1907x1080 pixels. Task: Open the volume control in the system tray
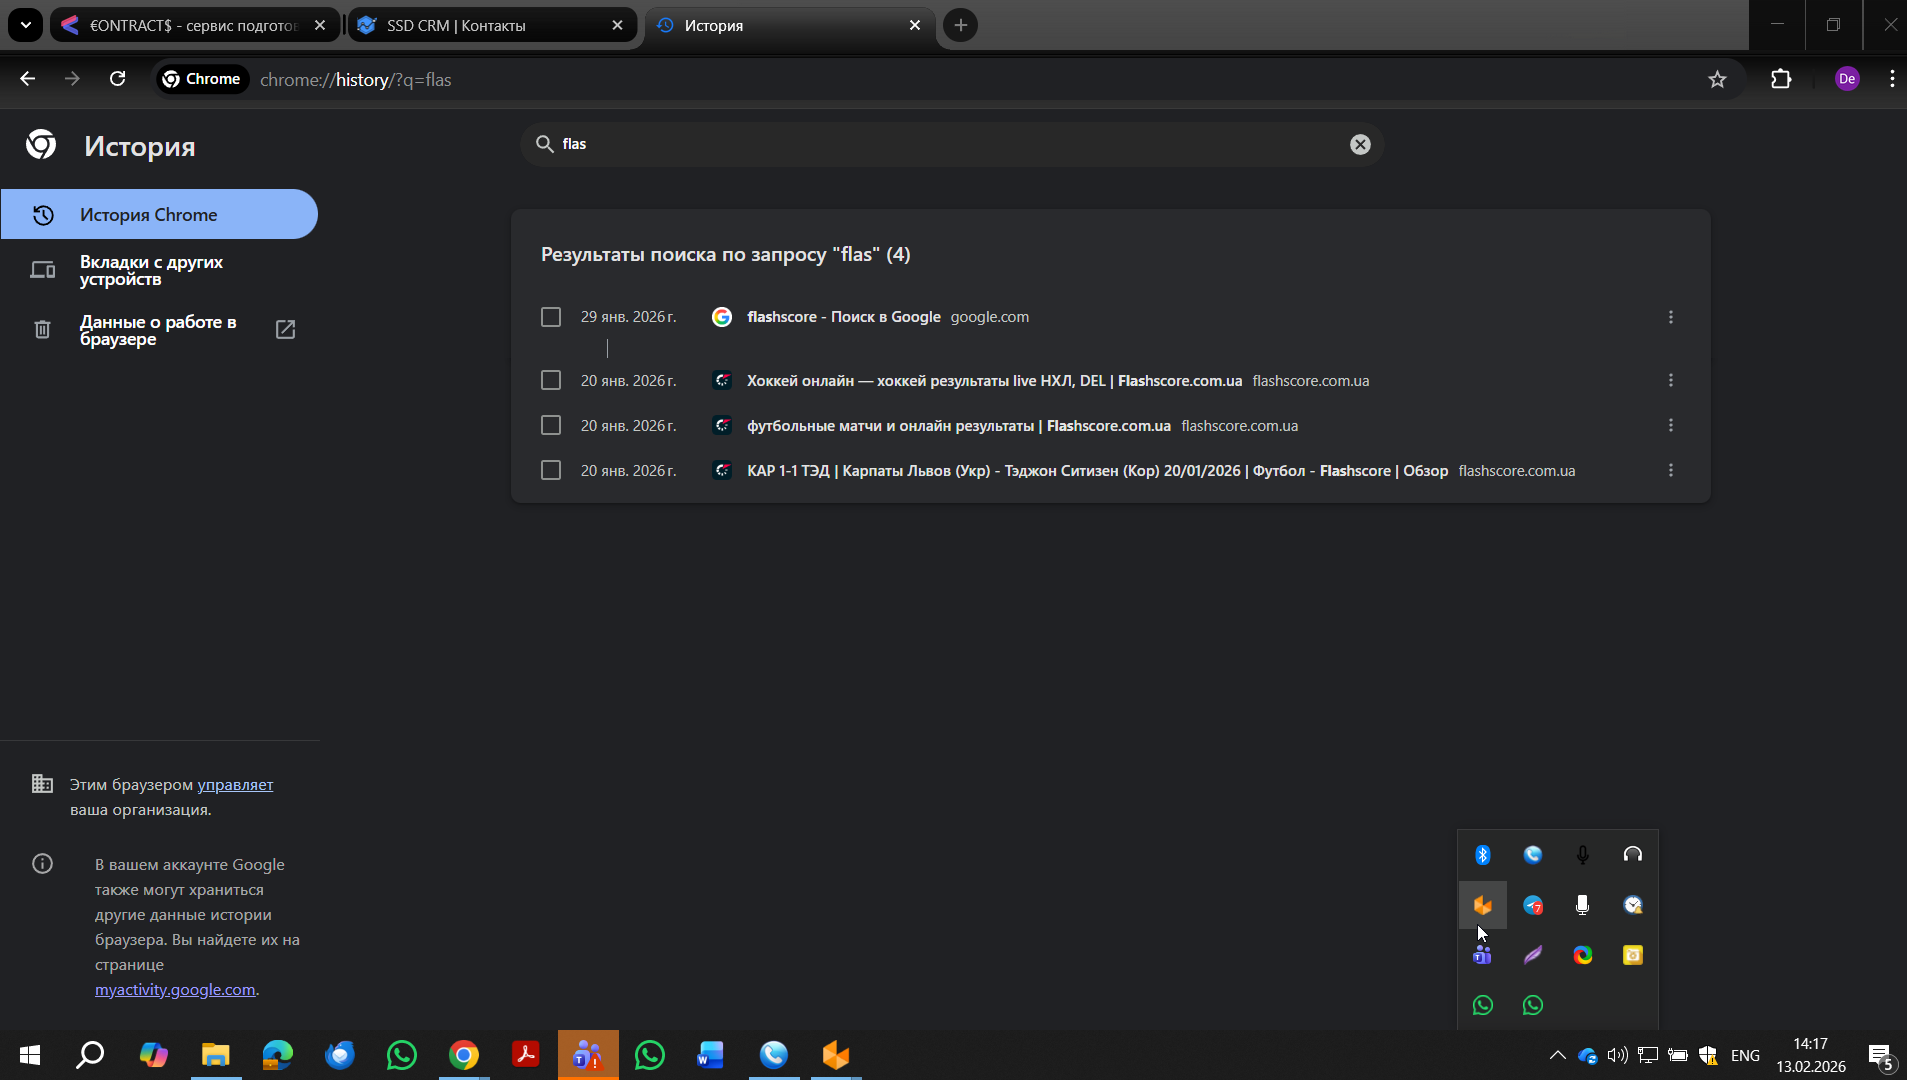(x=1617, y=1055)
